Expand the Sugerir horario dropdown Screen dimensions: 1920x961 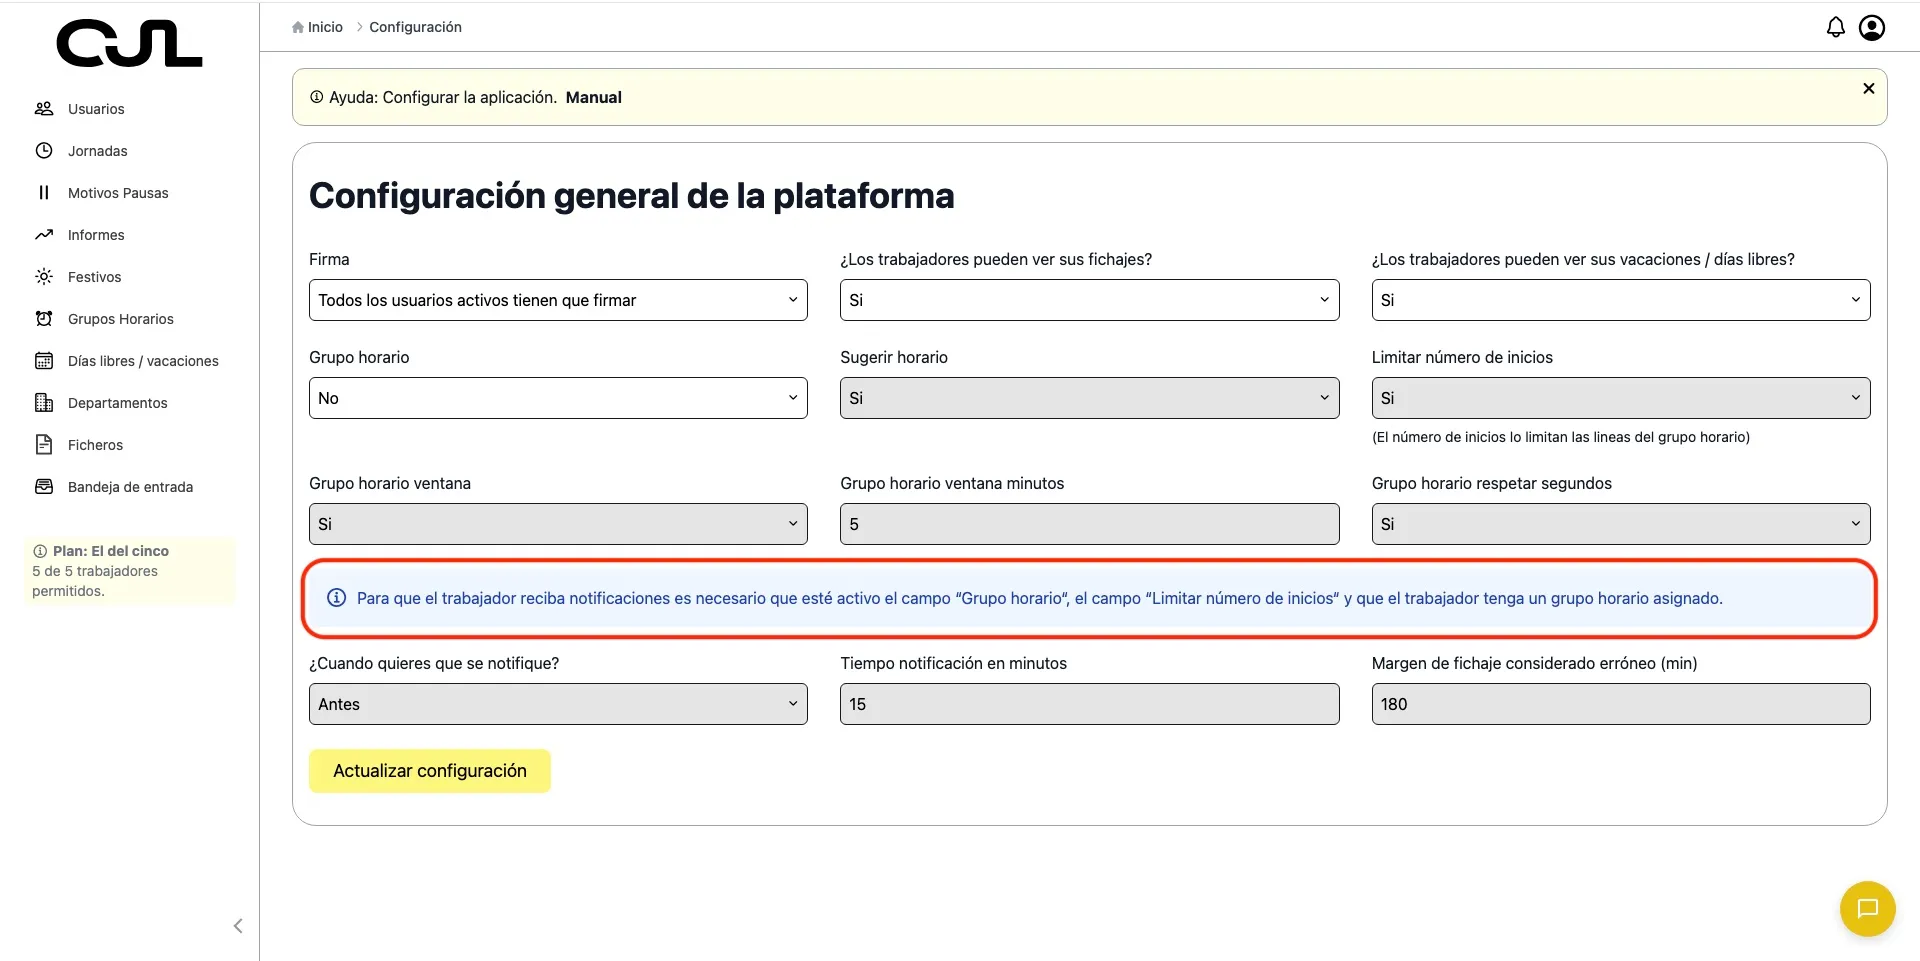(x=1089, y=398)
